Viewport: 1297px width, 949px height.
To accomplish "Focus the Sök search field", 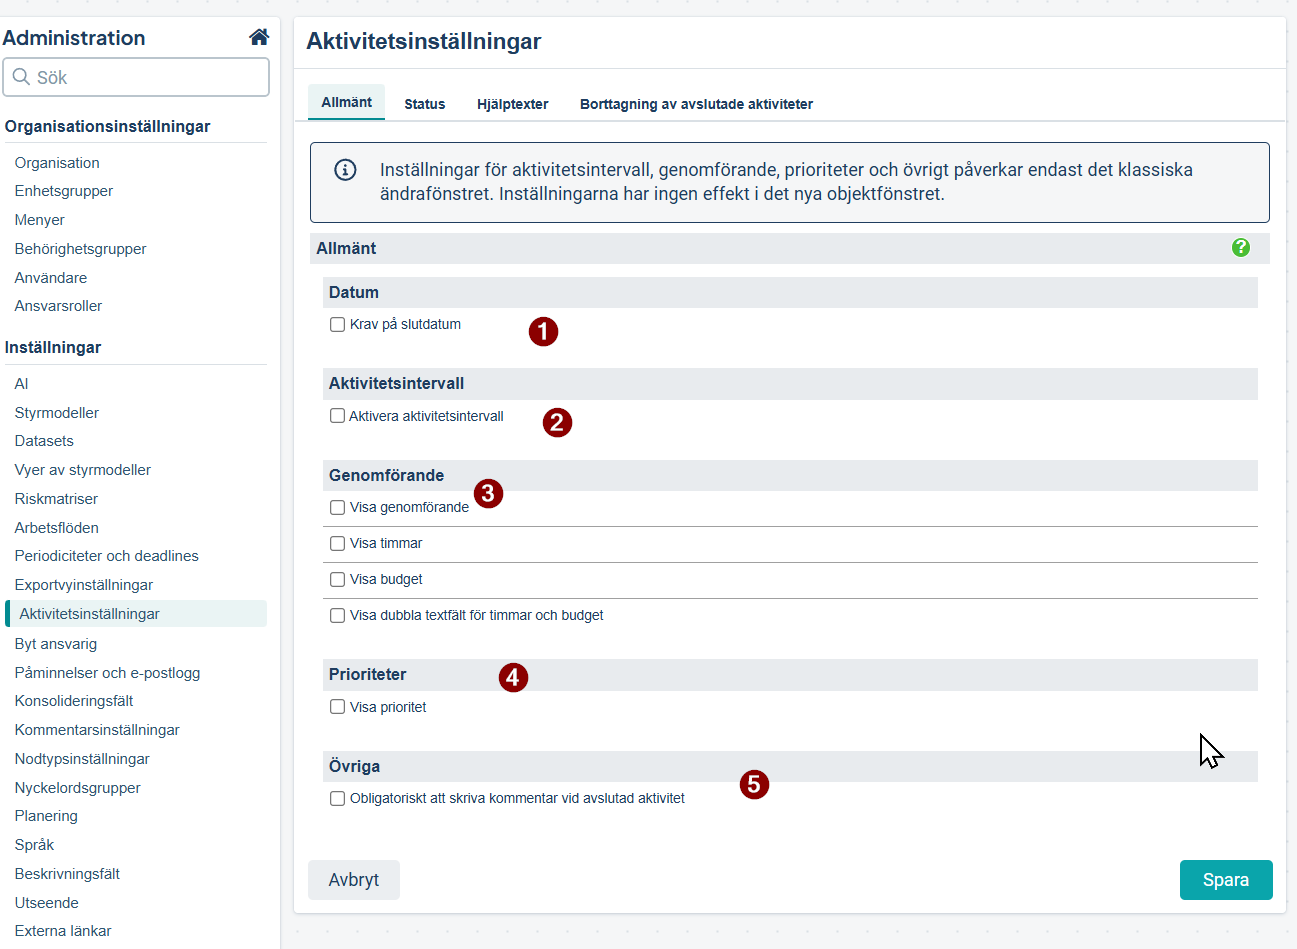I will (136, 77).
